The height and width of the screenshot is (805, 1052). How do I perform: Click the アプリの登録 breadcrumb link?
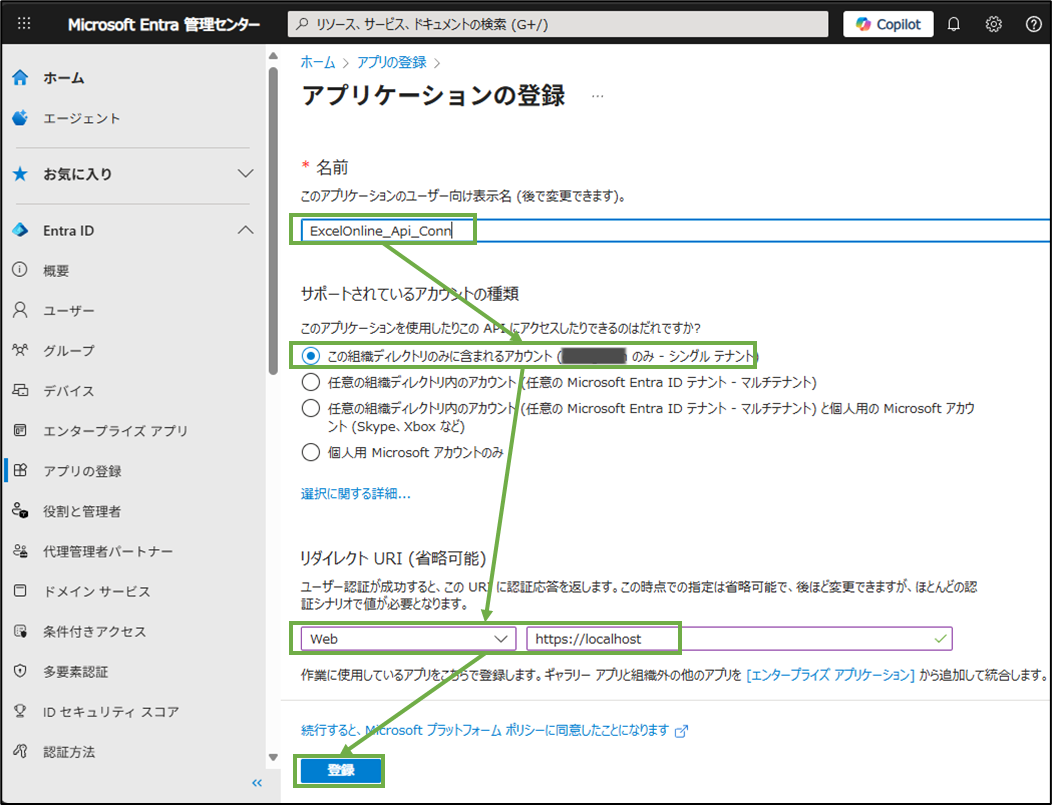(x=392, y=62)
